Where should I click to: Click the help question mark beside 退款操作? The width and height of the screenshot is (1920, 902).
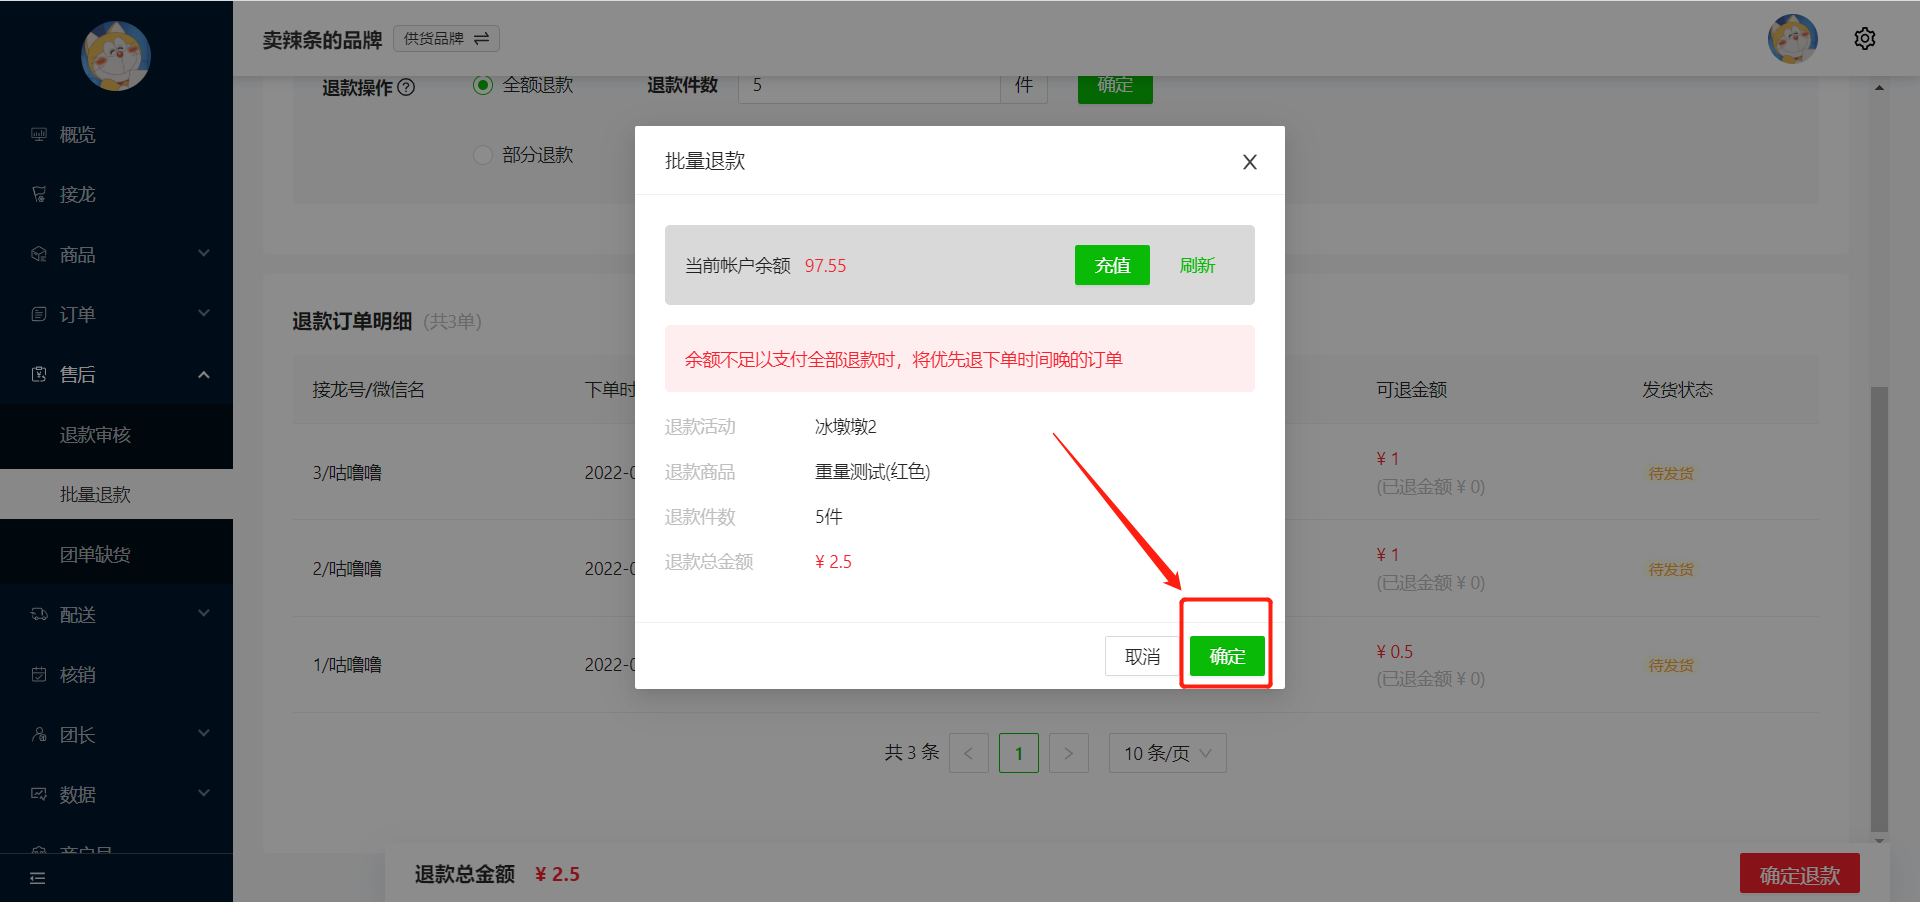pos(406,87)
